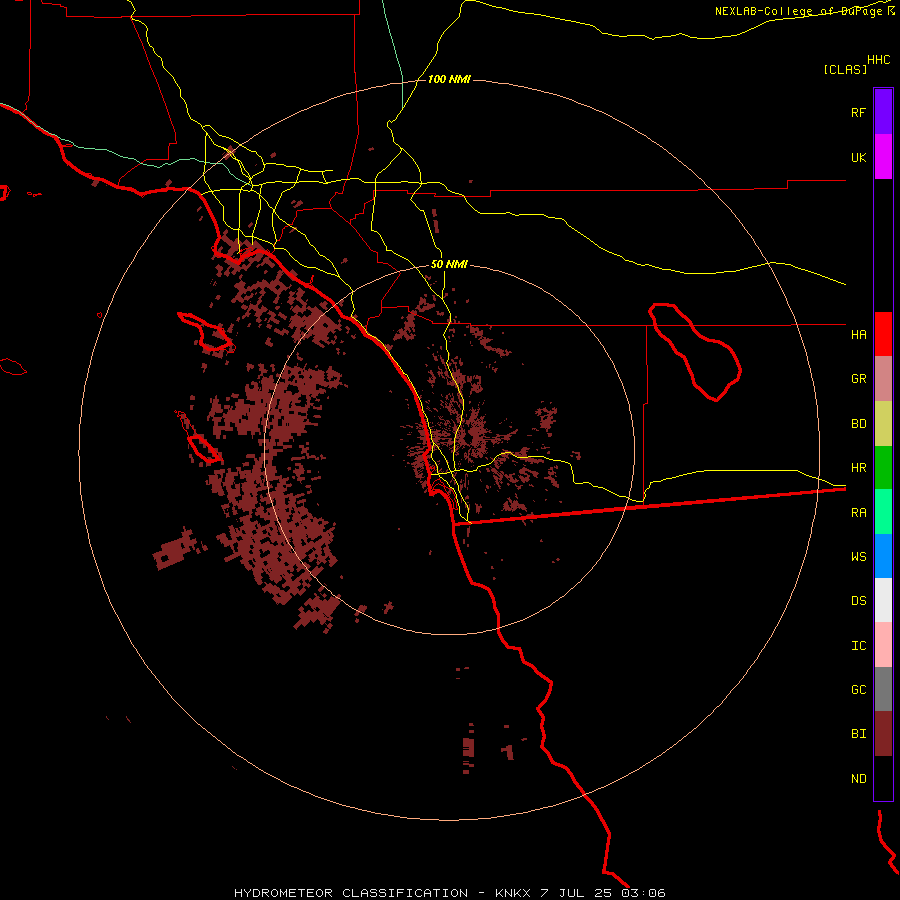Click the BI legend label
The image size is (900, 900).
click(x=858, y=734)
